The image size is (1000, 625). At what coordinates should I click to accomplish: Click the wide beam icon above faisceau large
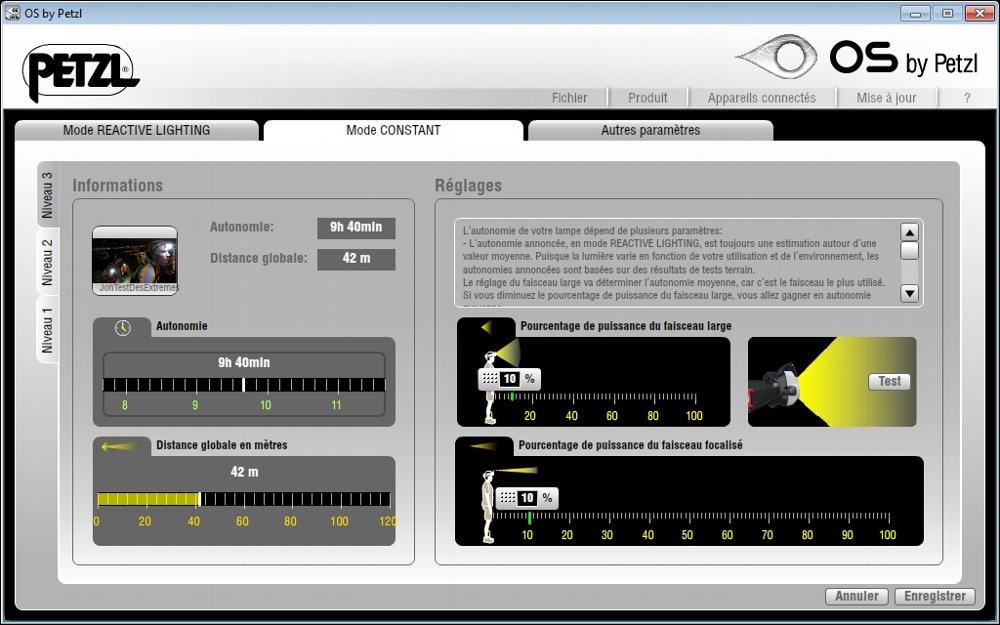pyautogui.click(x=487, y=327)
